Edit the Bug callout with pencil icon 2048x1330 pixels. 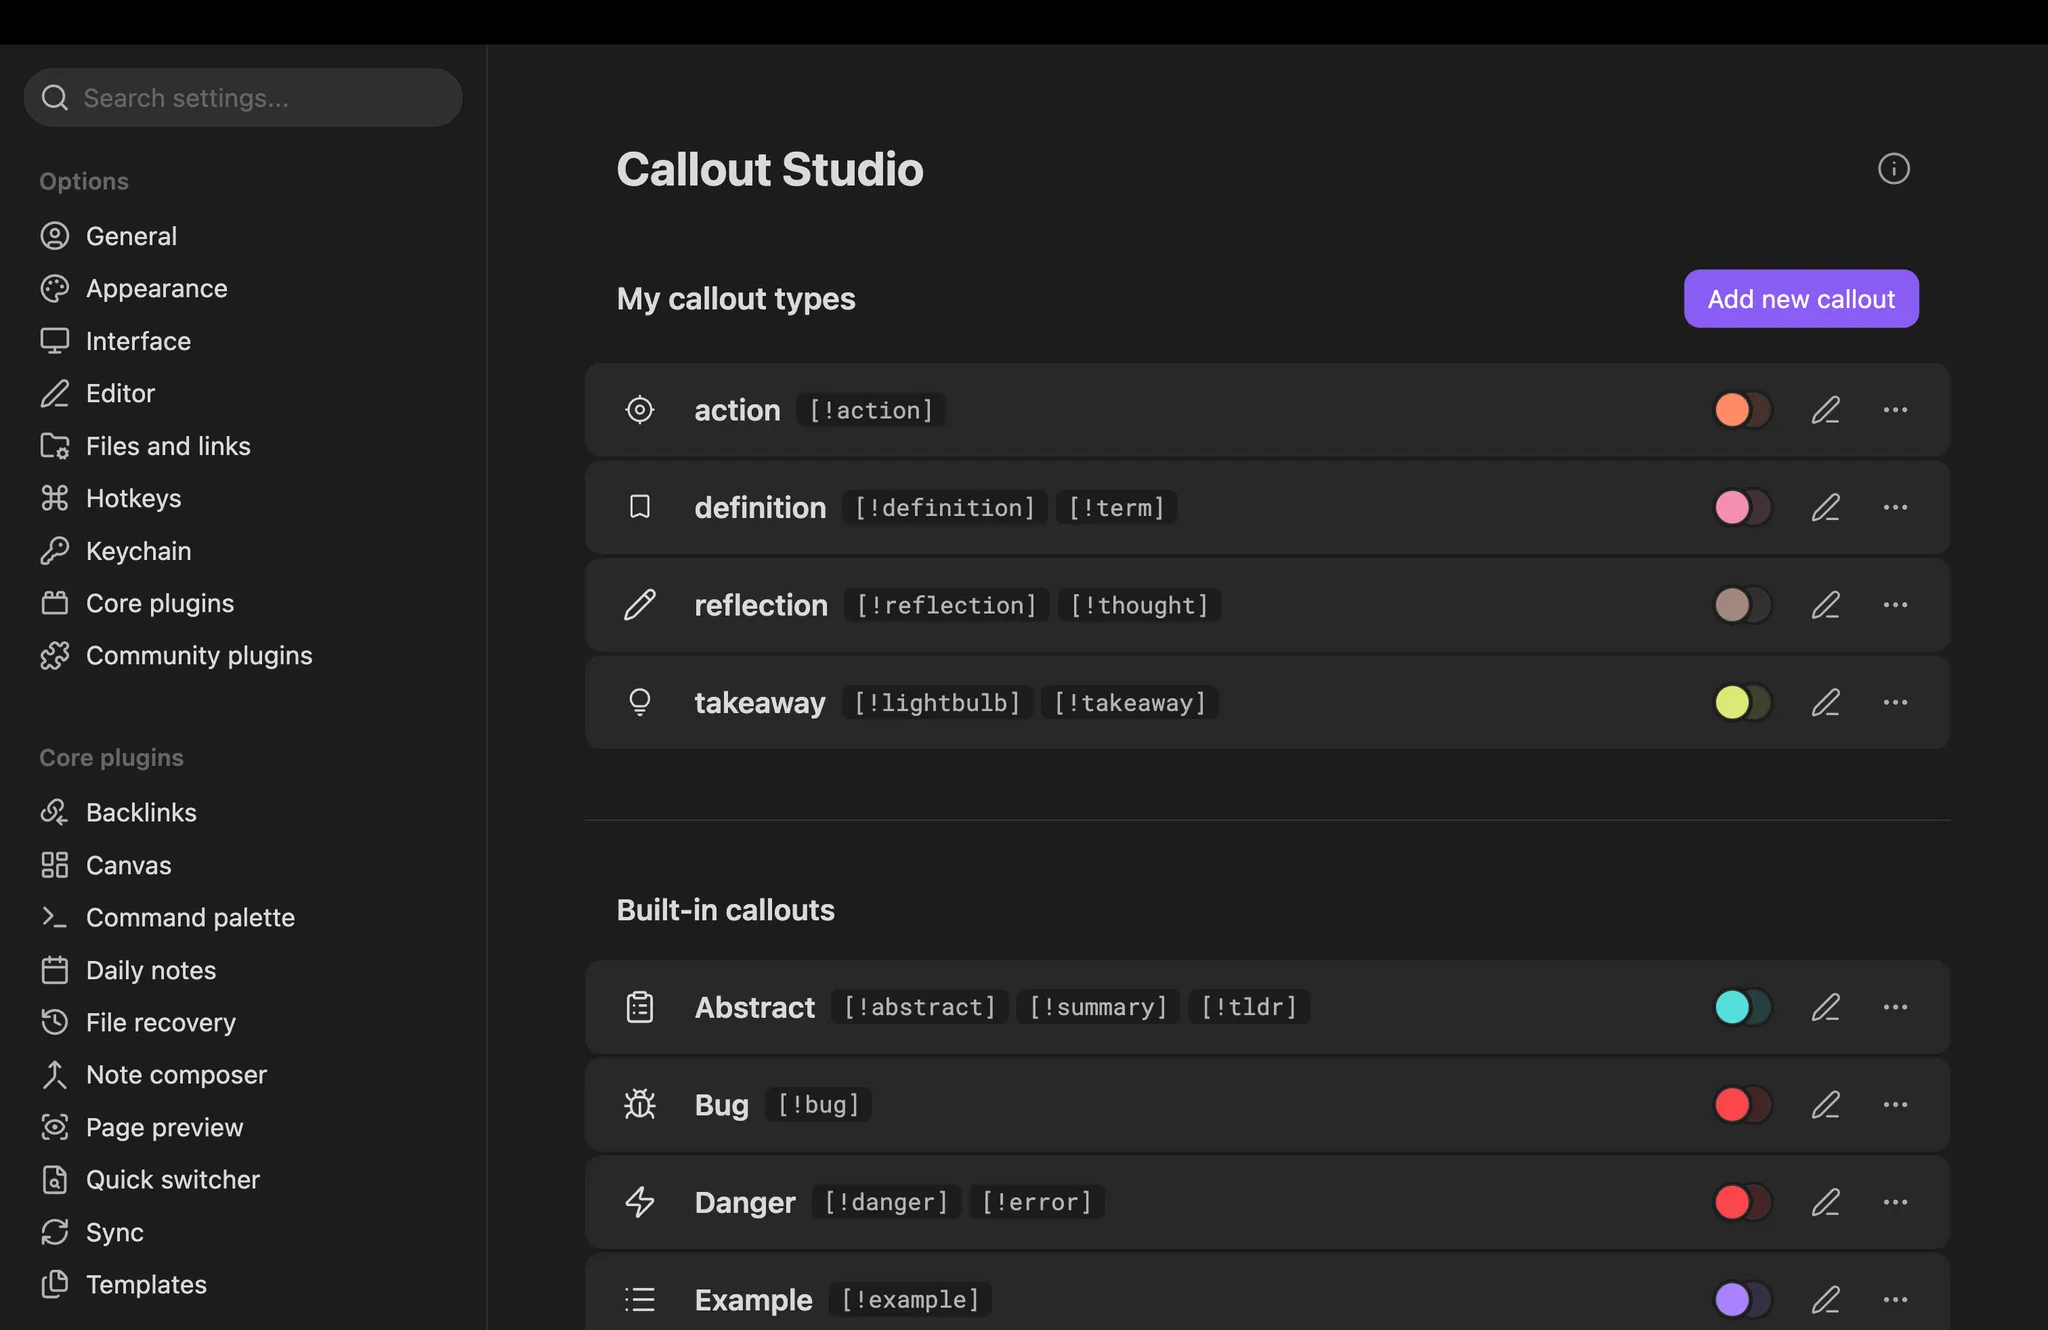(1826, 1105)
